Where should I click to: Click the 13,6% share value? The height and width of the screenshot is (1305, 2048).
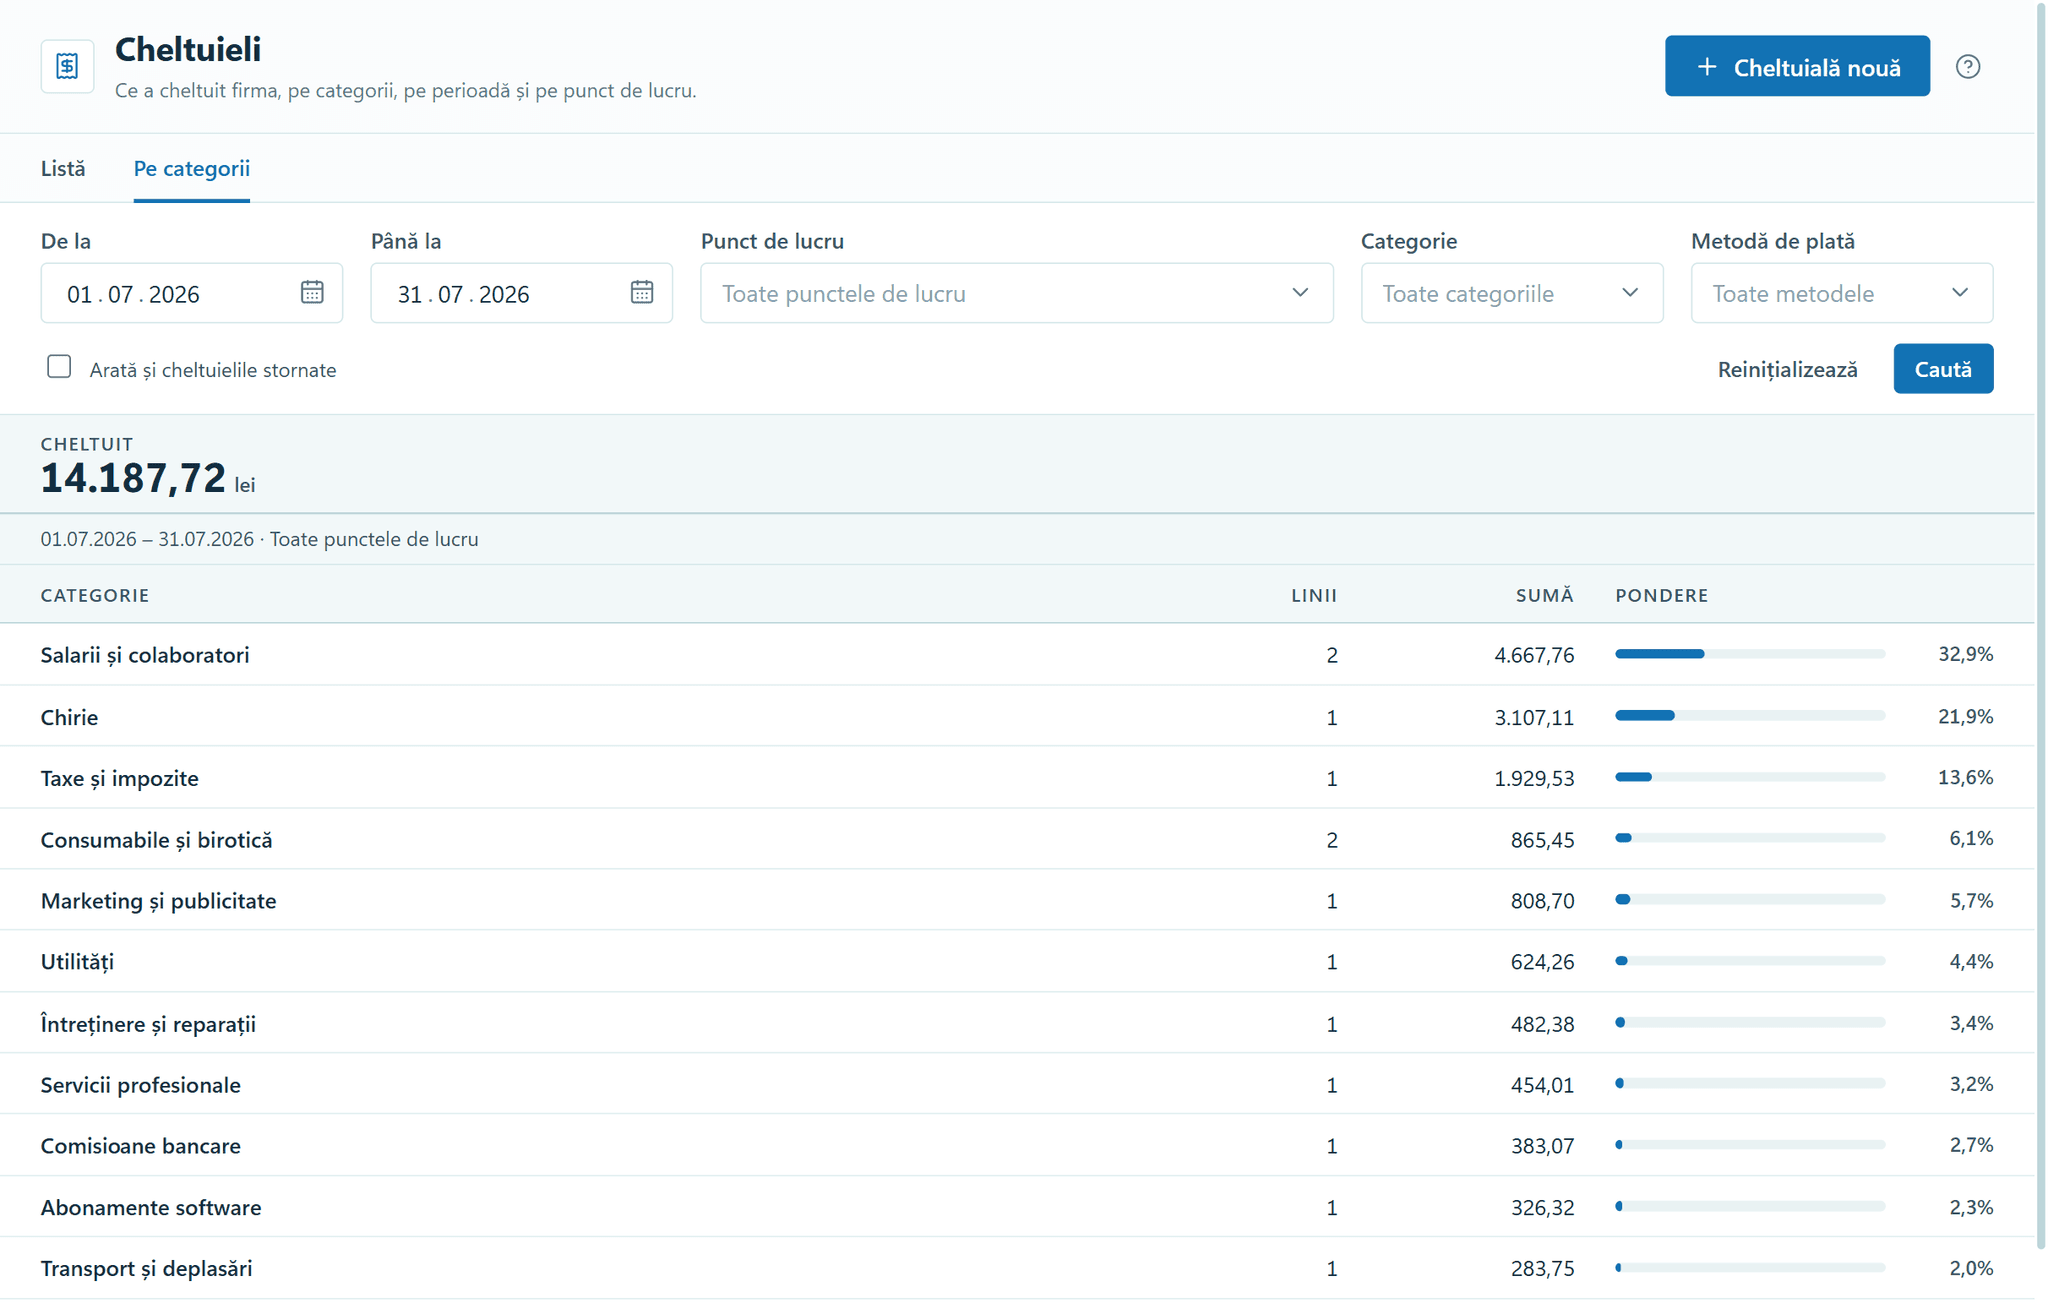(x=1965, y=777)
